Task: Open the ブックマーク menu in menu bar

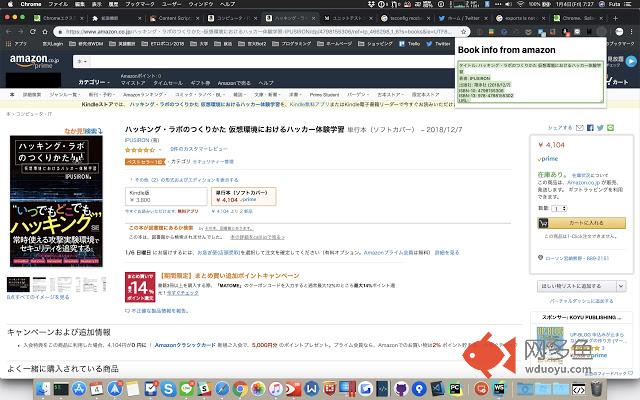Action: pyautogui.click(x=140, y=4)
